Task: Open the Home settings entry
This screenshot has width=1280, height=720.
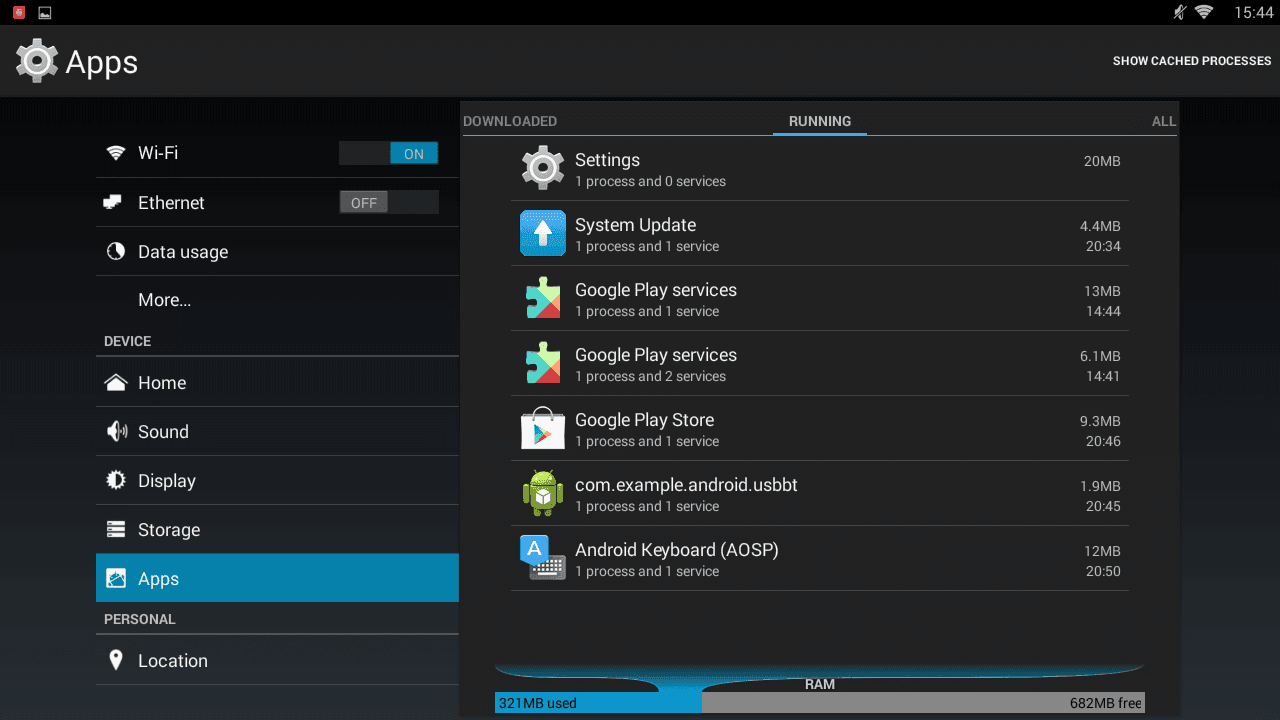Action: (277, 383)
